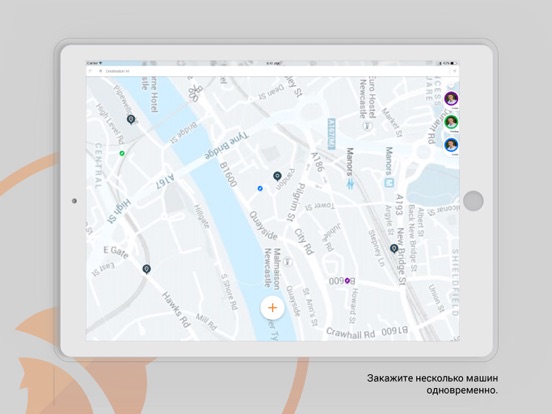Tap the car pin near Pandon

tap(277, 176)
